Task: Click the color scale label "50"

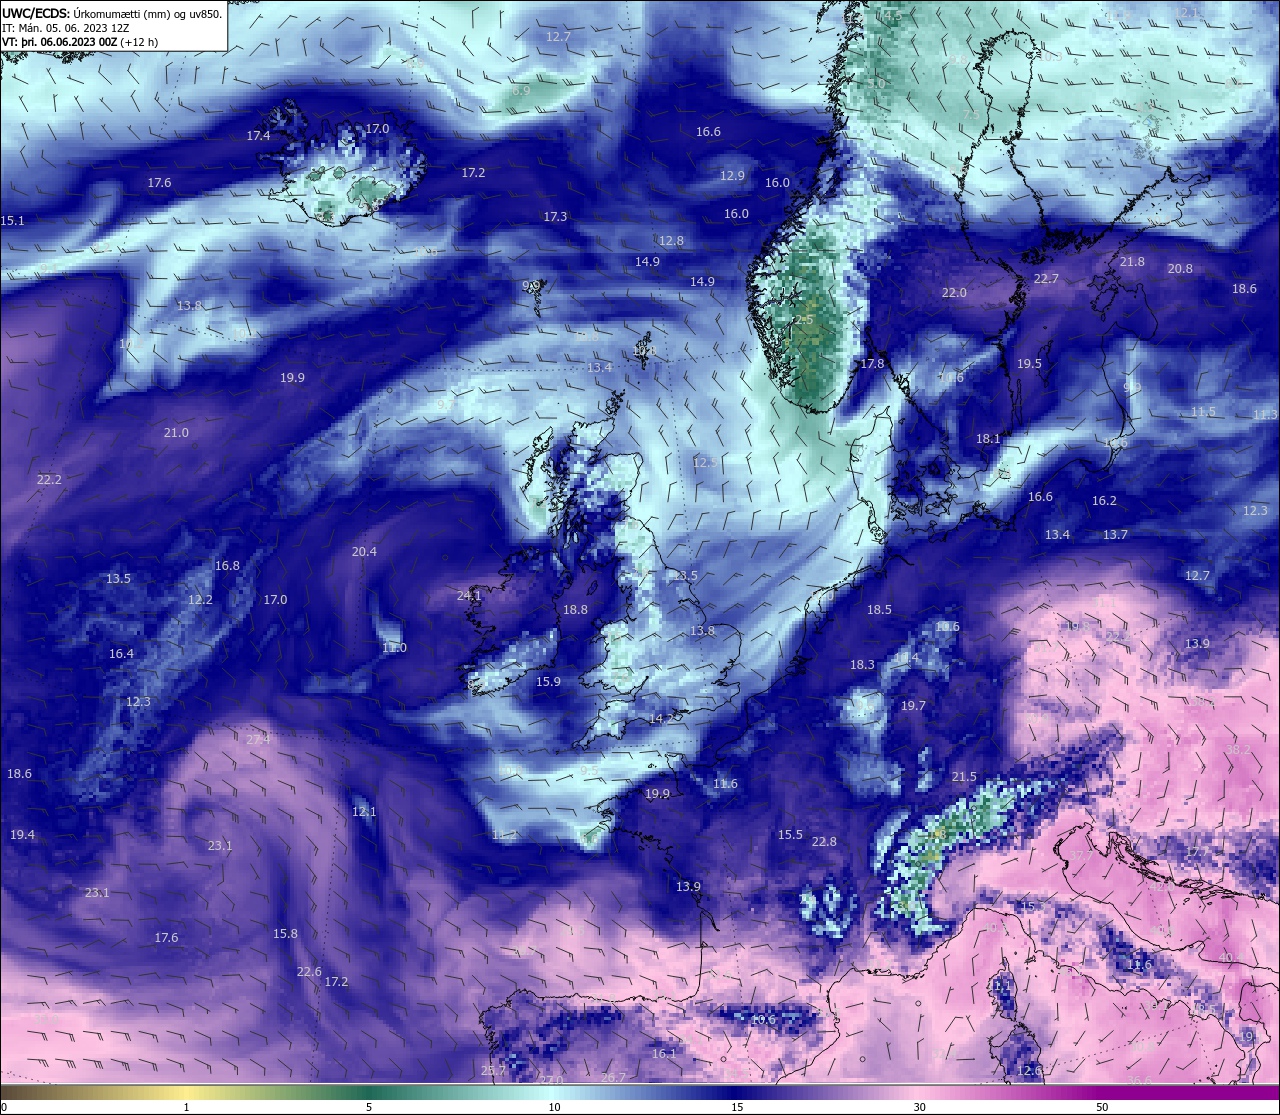Action: 1102,1107
